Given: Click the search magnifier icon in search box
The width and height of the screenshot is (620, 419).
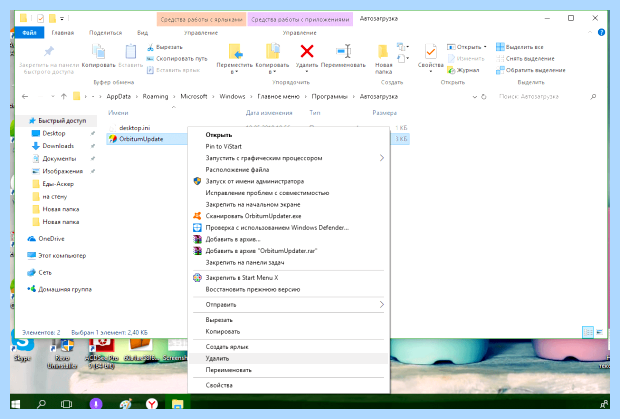Looking at the screenshot, I should pos(593,96).
